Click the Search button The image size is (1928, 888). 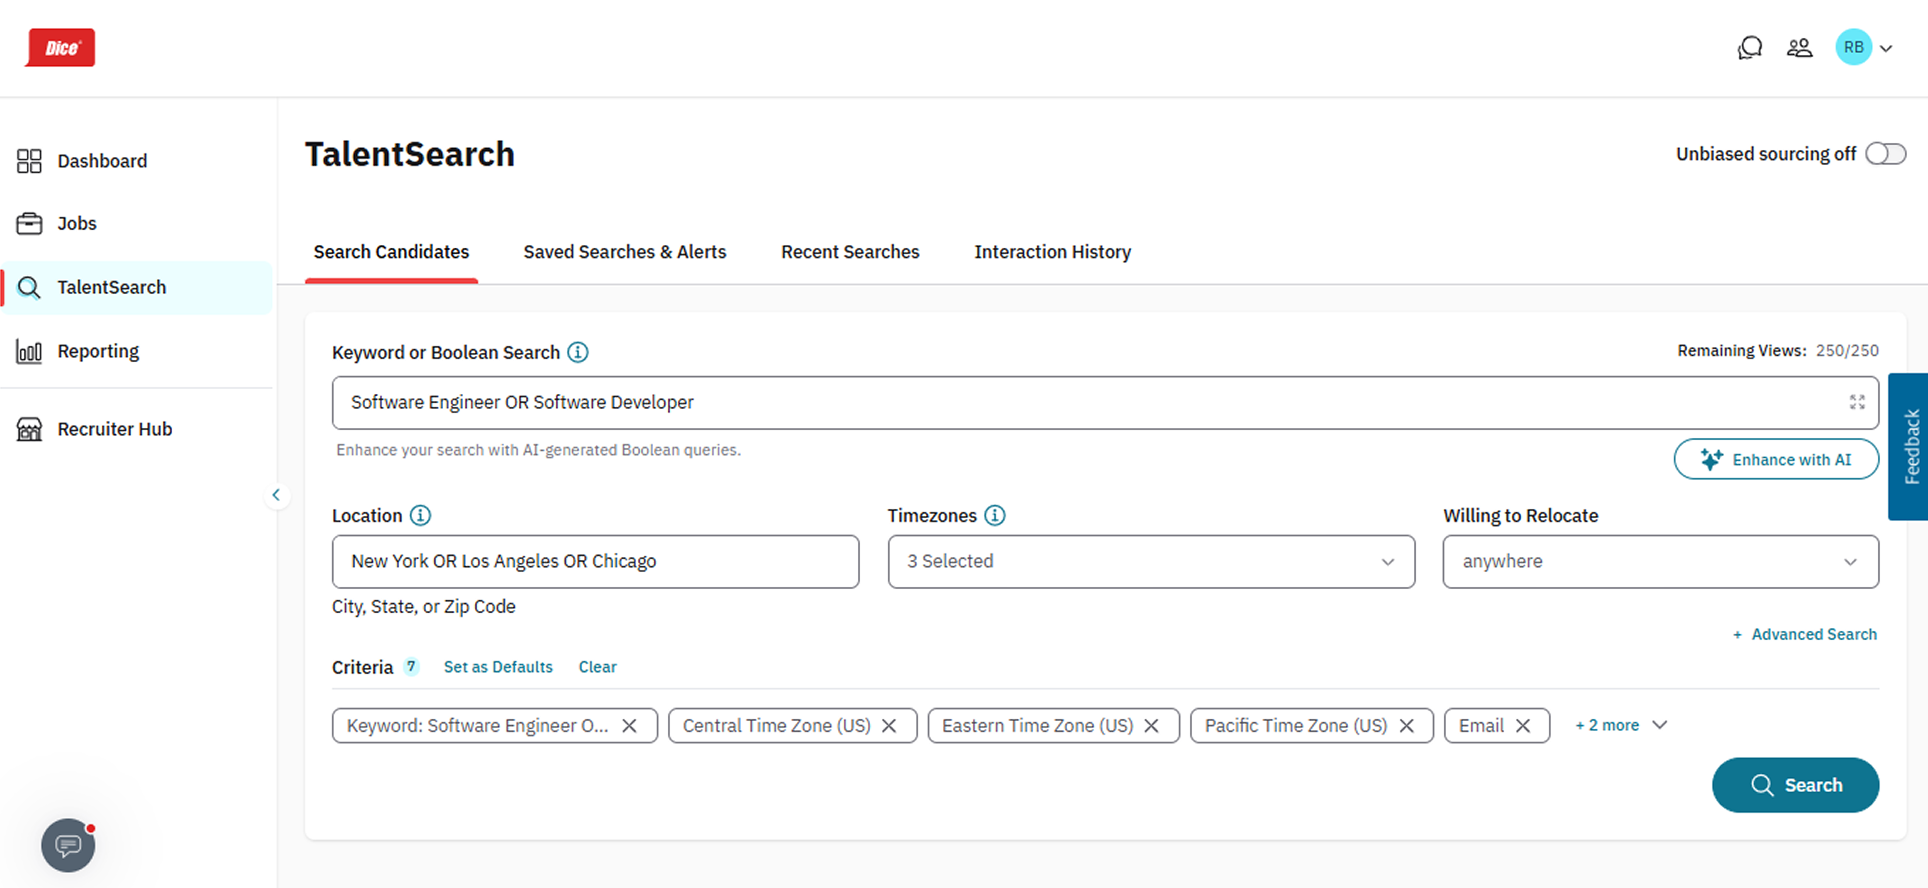[1795, 785]
